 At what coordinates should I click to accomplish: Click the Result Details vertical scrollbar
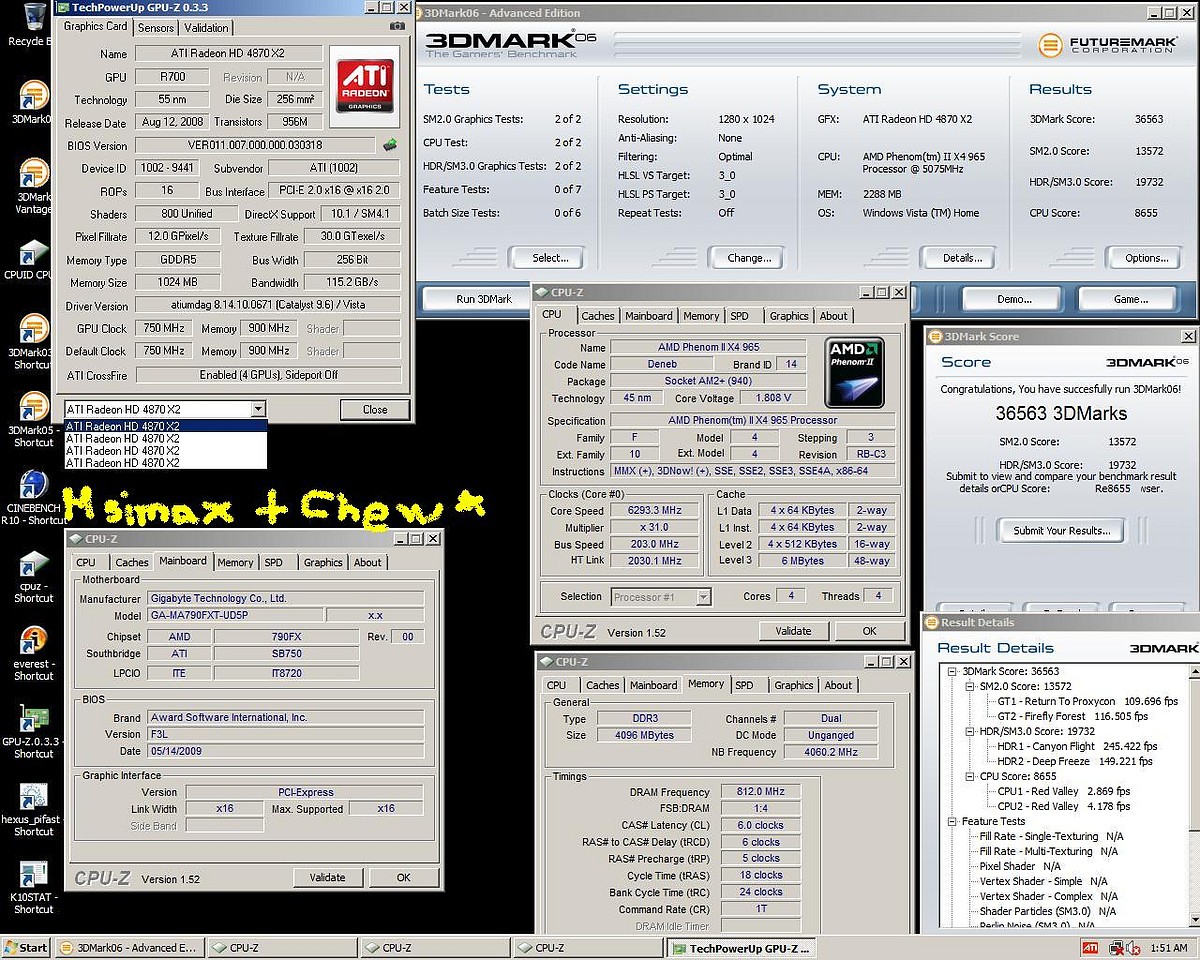click(1195, 794)
